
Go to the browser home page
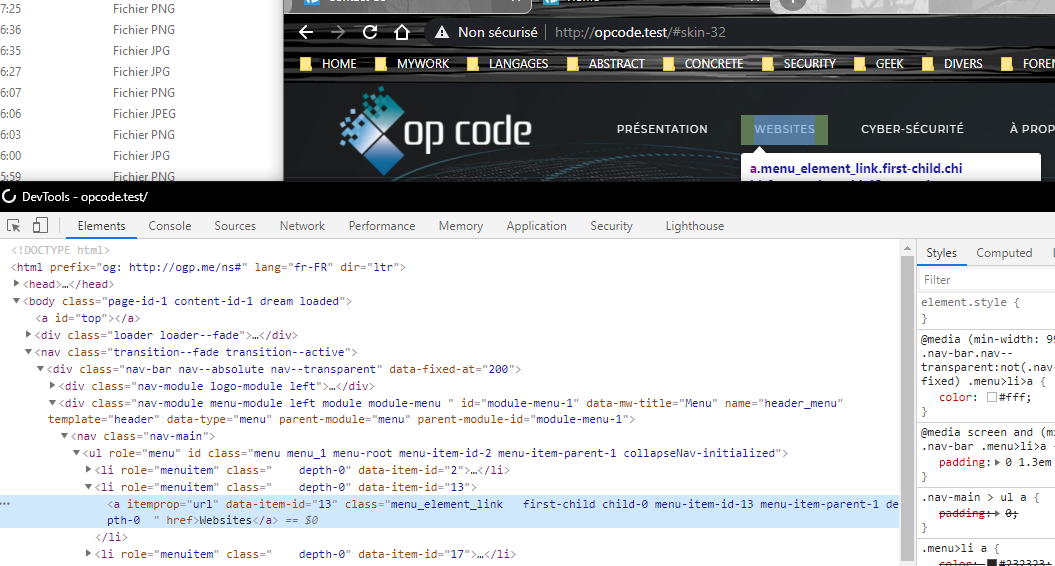tap(402, 32)
